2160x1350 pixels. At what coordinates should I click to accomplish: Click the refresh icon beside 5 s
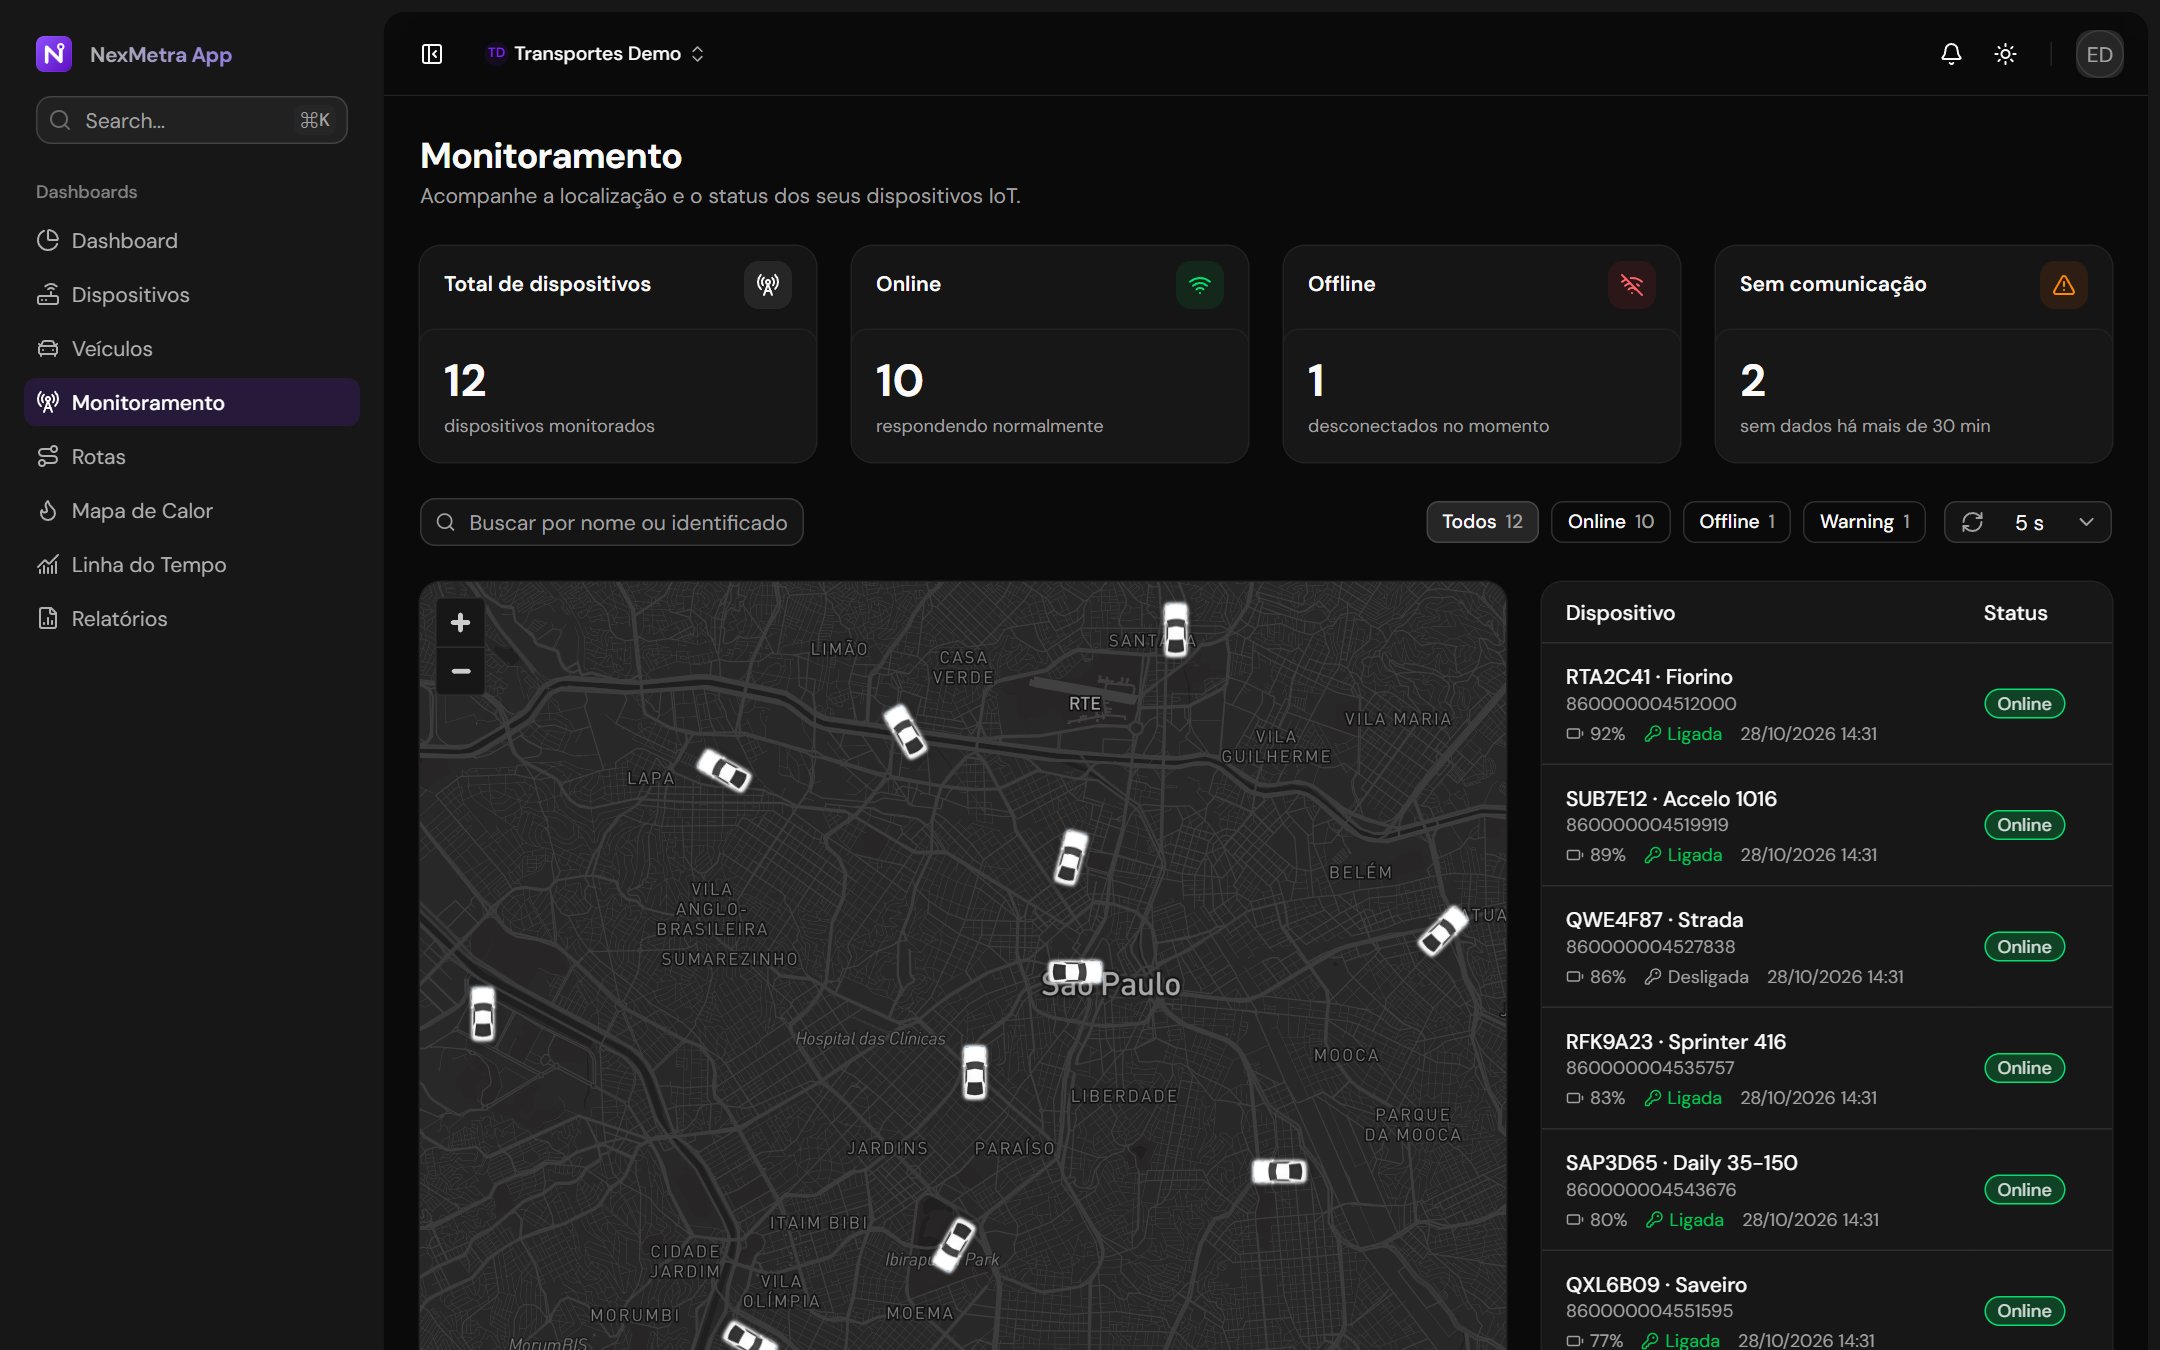click(x=1972, y=522)
